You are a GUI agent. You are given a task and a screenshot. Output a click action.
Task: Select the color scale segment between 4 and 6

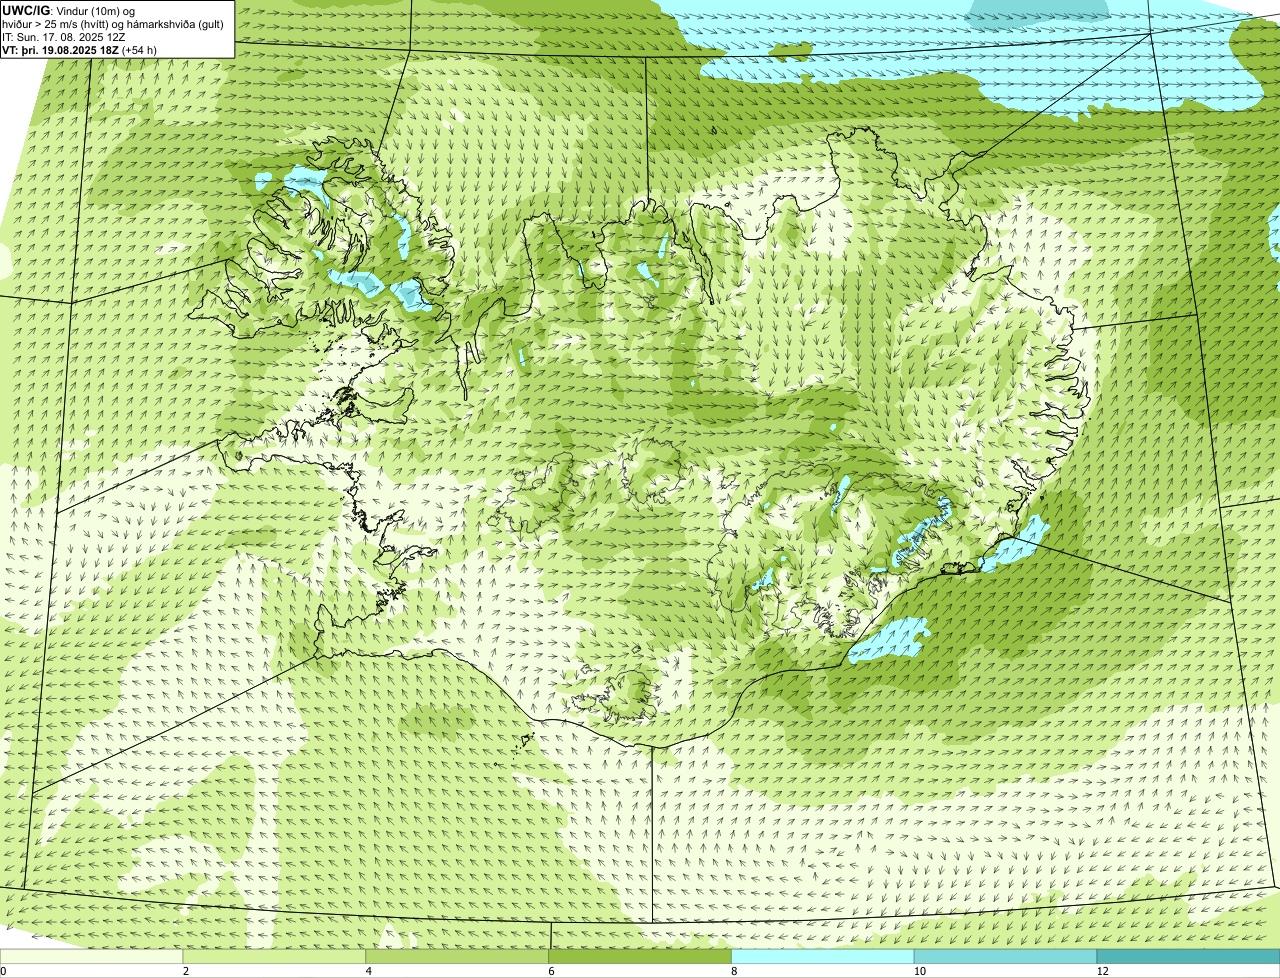point(458,957)
